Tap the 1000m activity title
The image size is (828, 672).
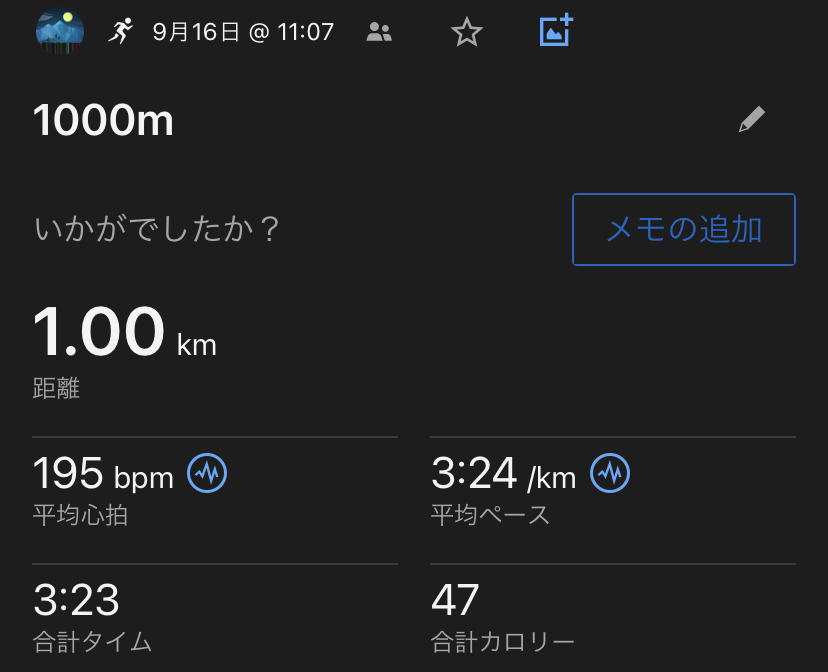coord(104,122)
